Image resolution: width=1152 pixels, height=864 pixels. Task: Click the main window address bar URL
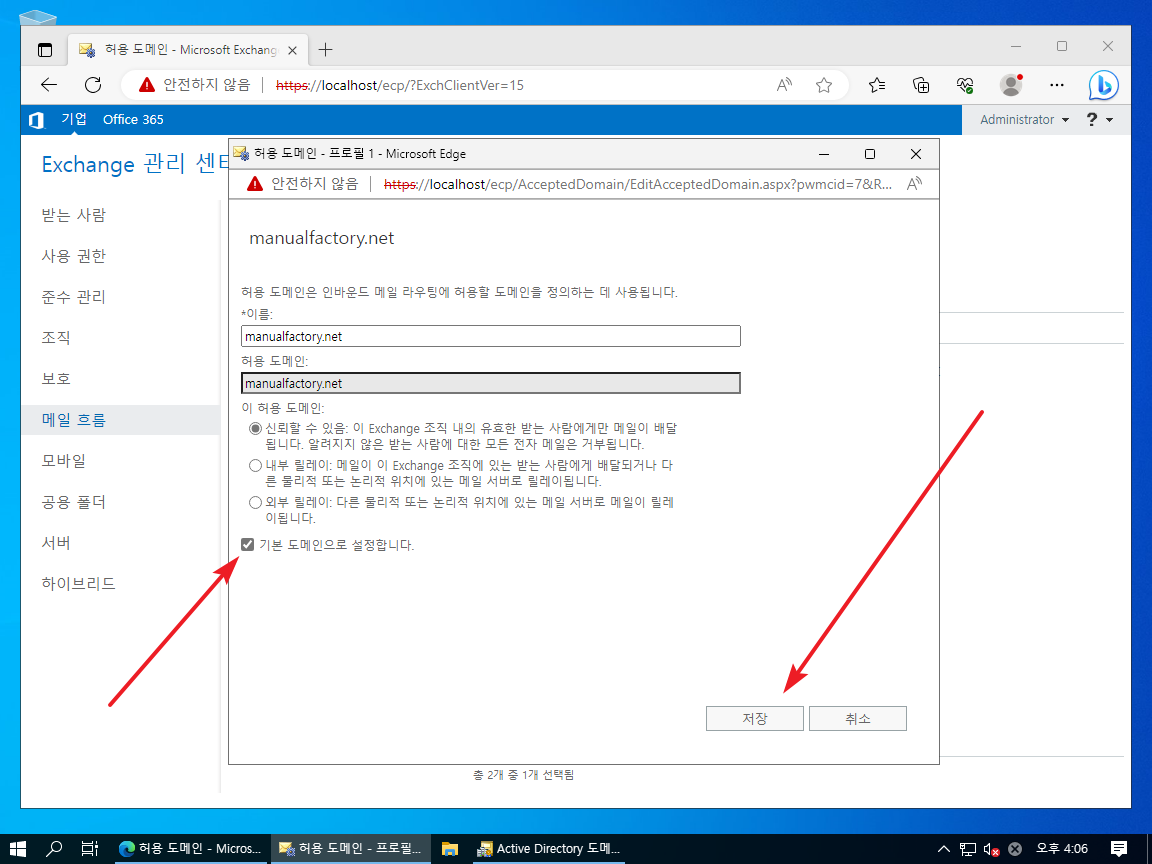[x=400, y=85]
